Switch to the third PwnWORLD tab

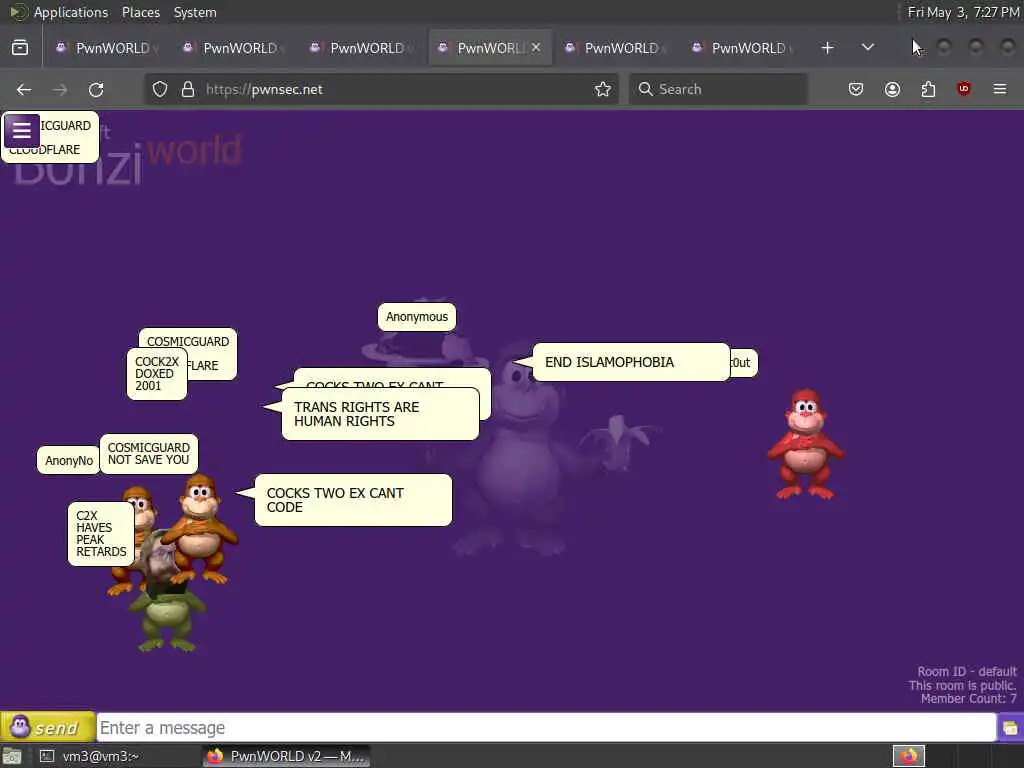360,48
